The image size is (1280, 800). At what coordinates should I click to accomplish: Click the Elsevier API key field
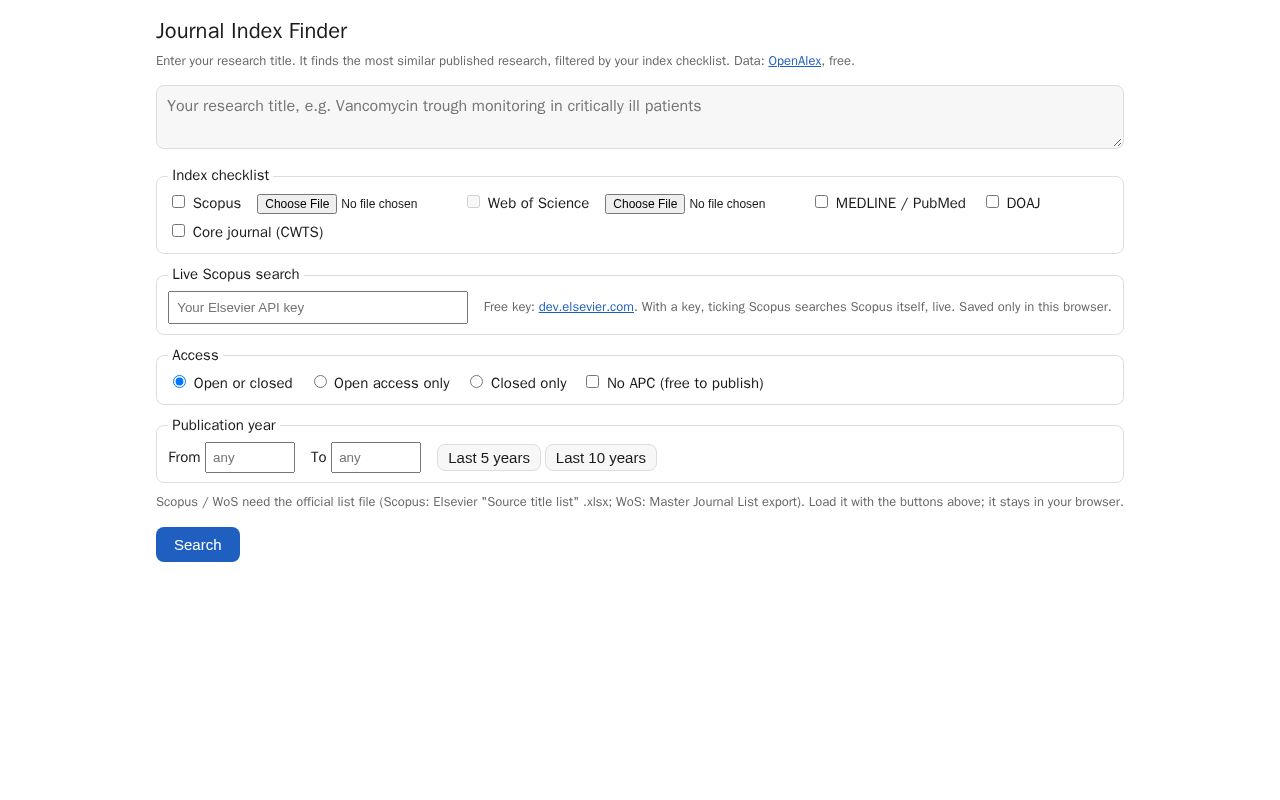coord(318,308)
